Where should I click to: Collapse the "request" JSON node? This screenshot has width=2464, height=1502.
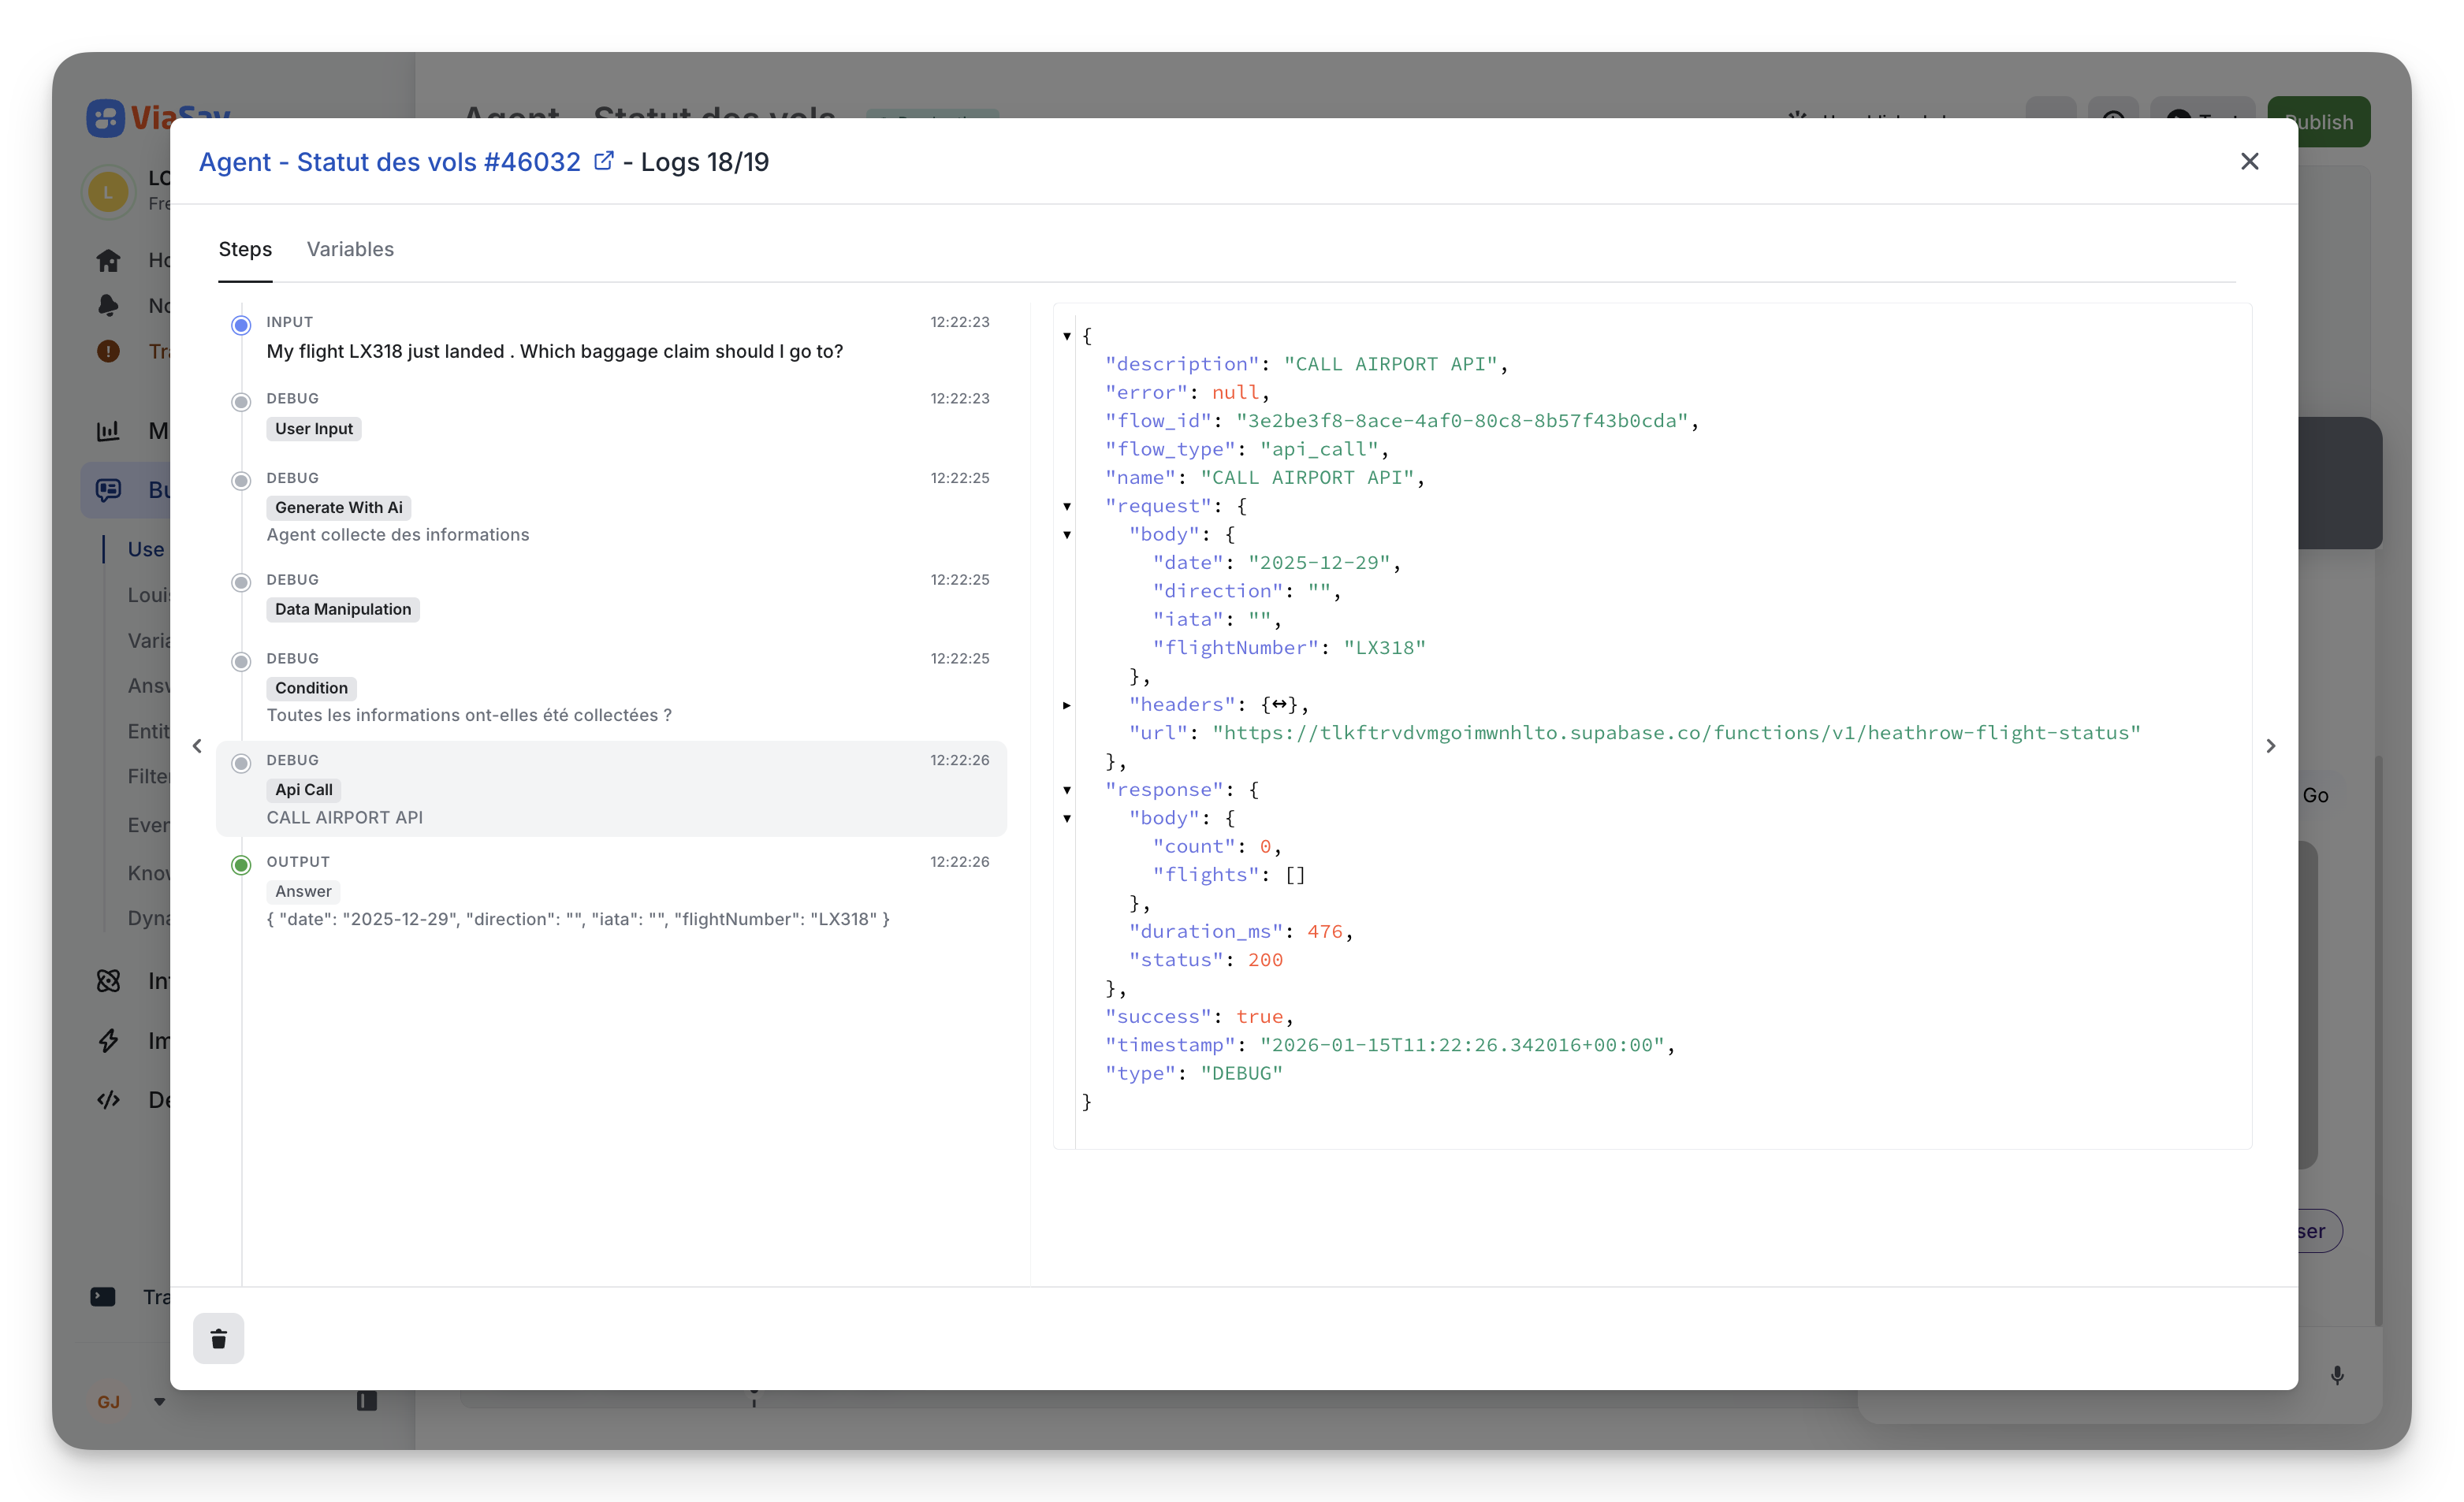coord(1067,507)
